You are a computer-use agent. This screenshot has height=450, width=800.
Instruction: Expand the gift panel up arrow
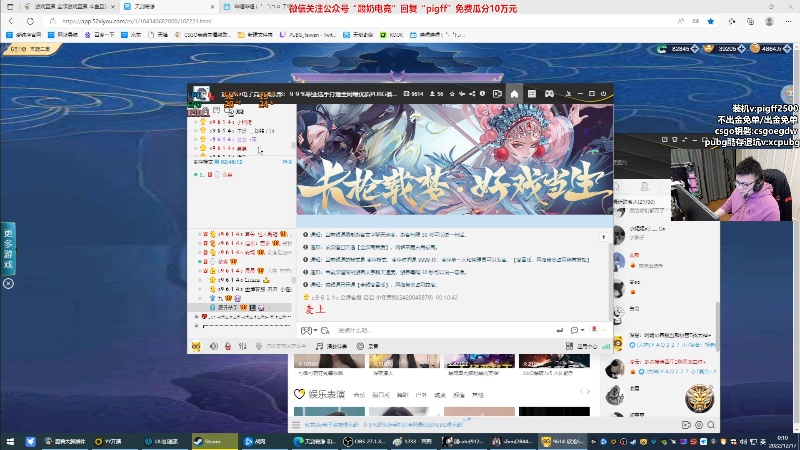[x=604, y=331]
